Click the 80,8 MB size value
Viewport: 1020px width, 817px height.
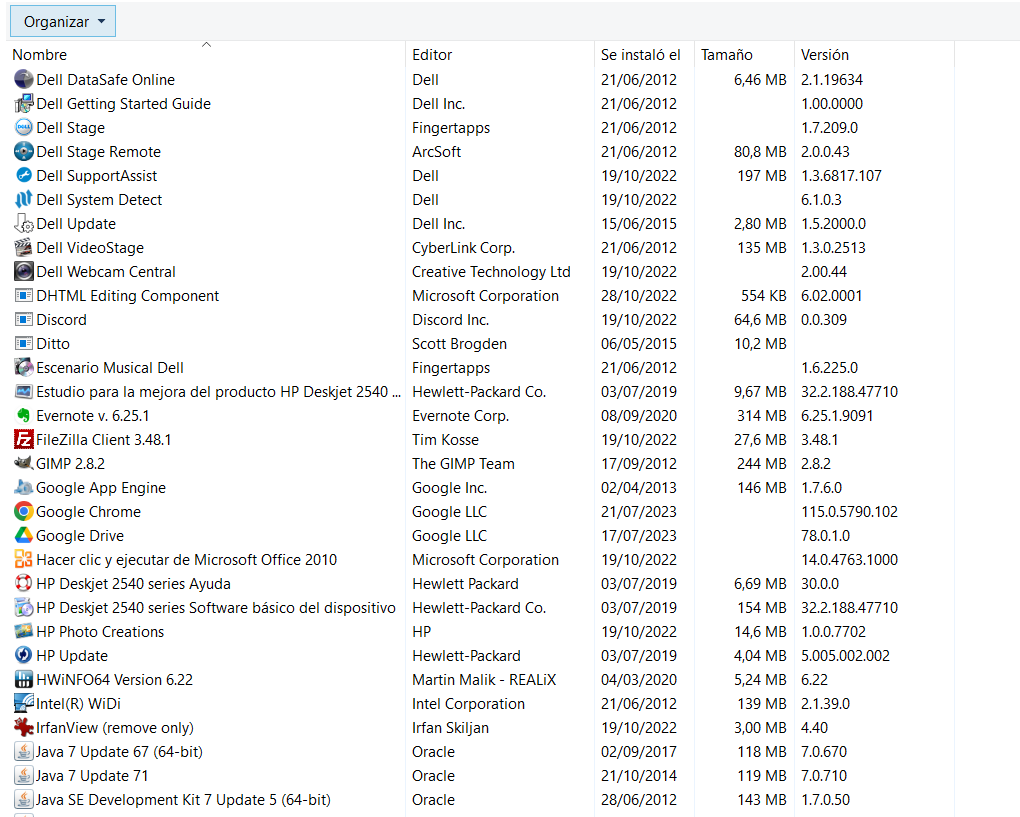[x=760, y=152]
